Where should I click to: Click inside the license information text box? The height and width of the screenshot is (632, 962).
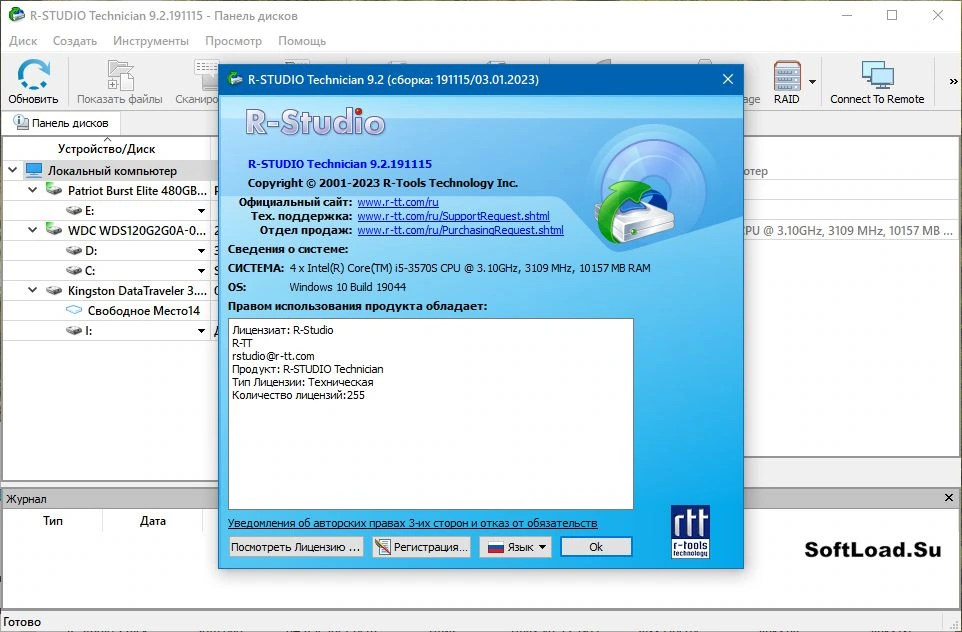tap(431, 414)
